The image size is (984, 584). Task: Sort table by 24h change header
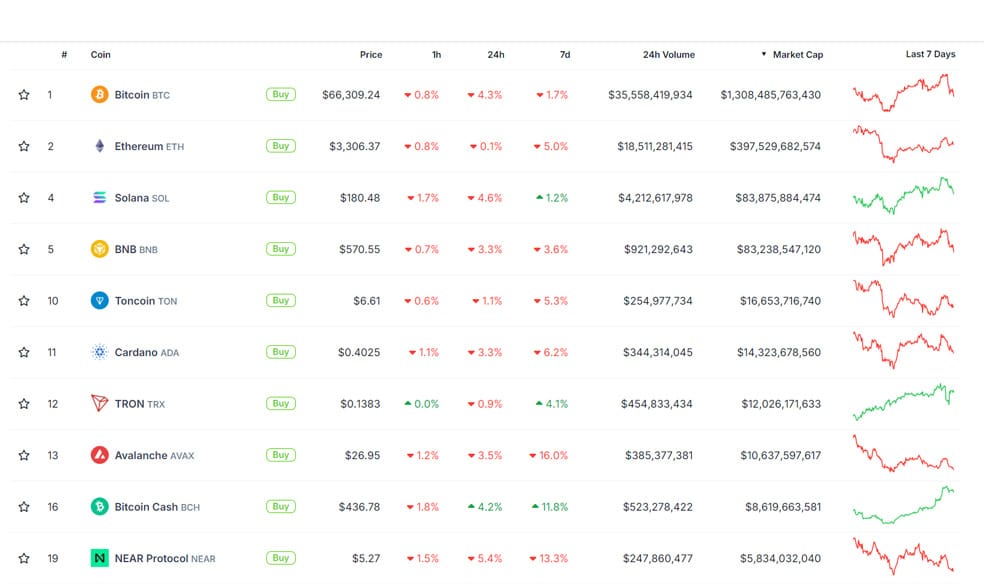(496, 55)
